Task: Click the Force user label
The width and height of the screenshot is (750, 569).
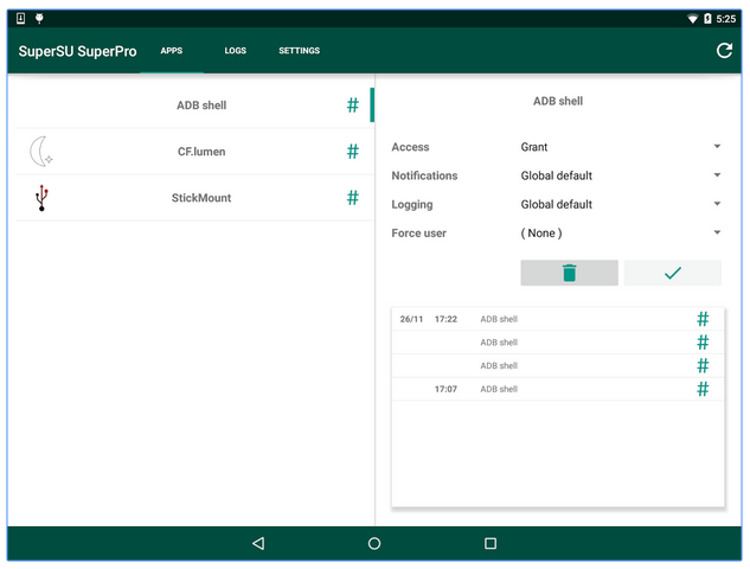Action: coord(419,233)
